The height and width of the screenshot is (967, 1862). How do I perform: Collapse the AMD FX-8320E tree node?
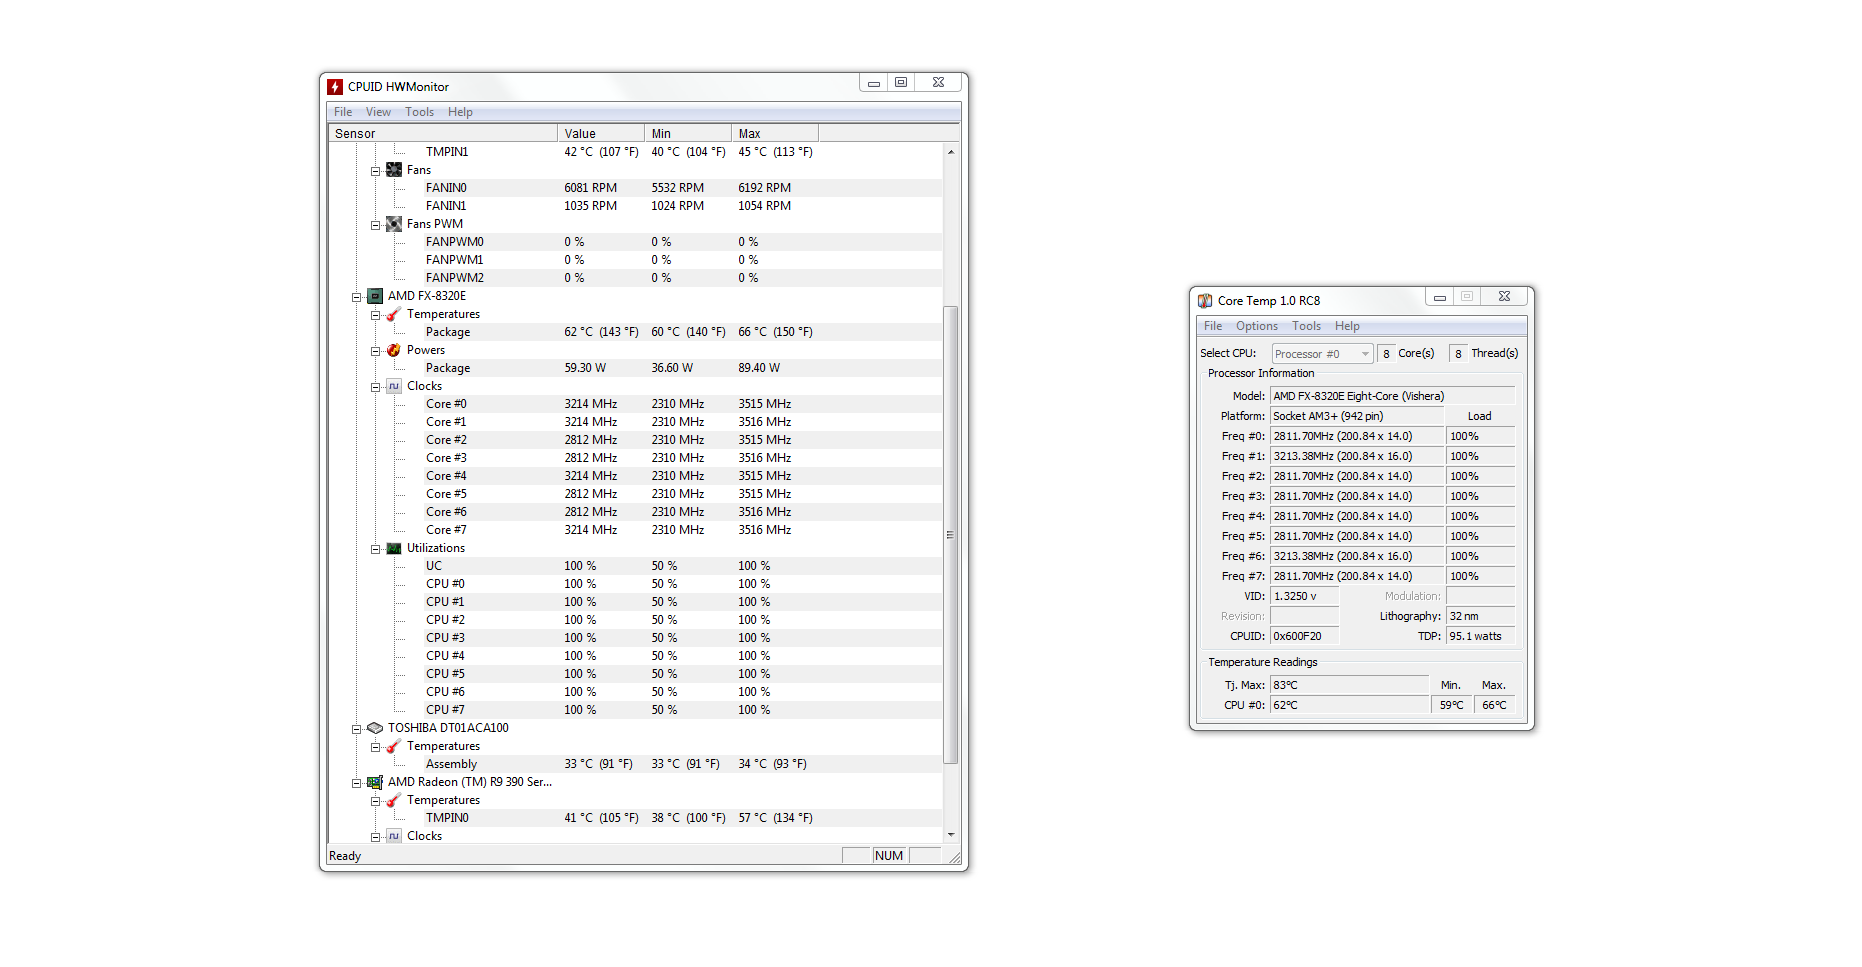coord(357,297)
